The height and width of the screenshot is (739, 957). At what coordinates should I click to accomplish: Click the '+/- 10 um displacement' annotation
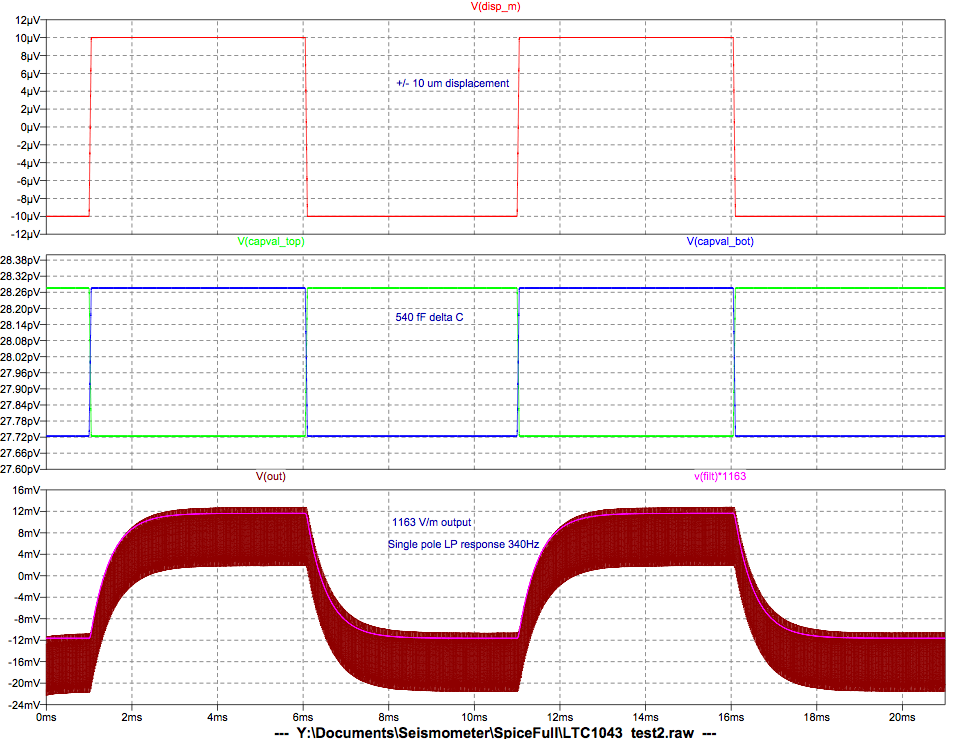pyautogui.click(x=452, y=83)
